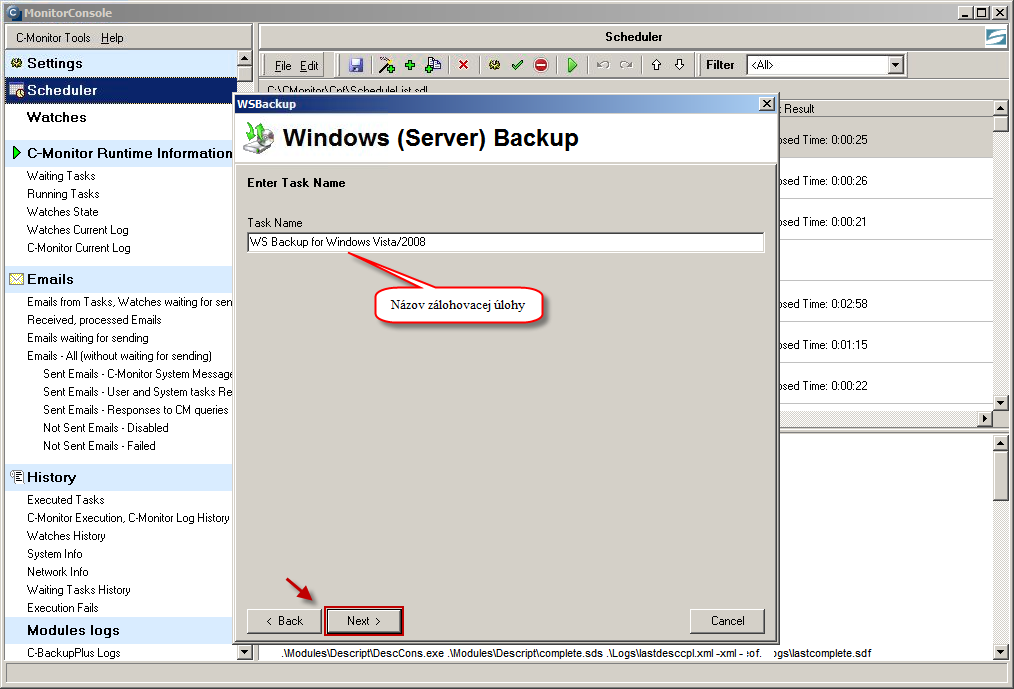Go back to the previous wizard step
This screenshot has height=689, width=1014.
click(284, 621)
